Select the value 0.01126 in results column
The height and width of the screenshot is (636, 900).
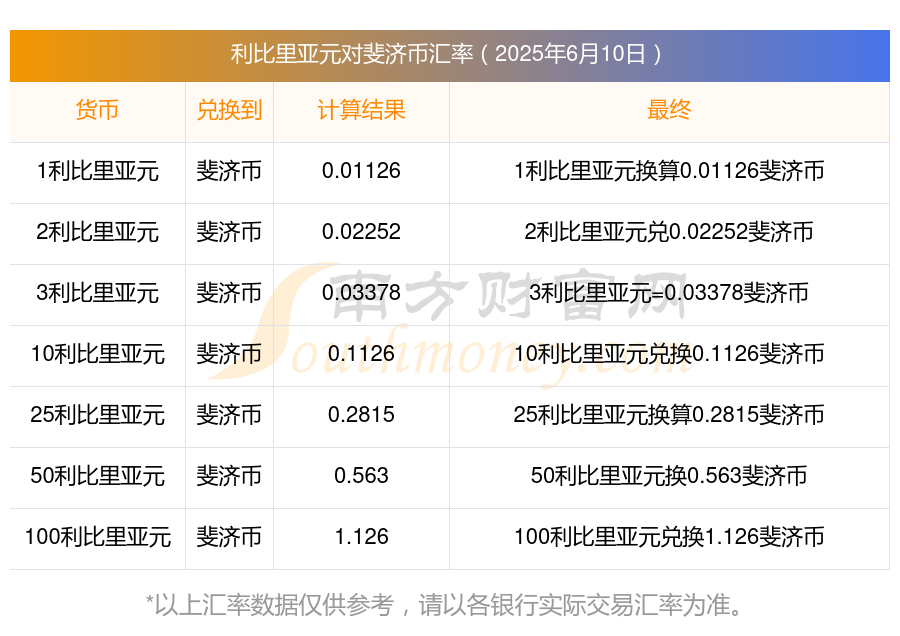[361, 171]
